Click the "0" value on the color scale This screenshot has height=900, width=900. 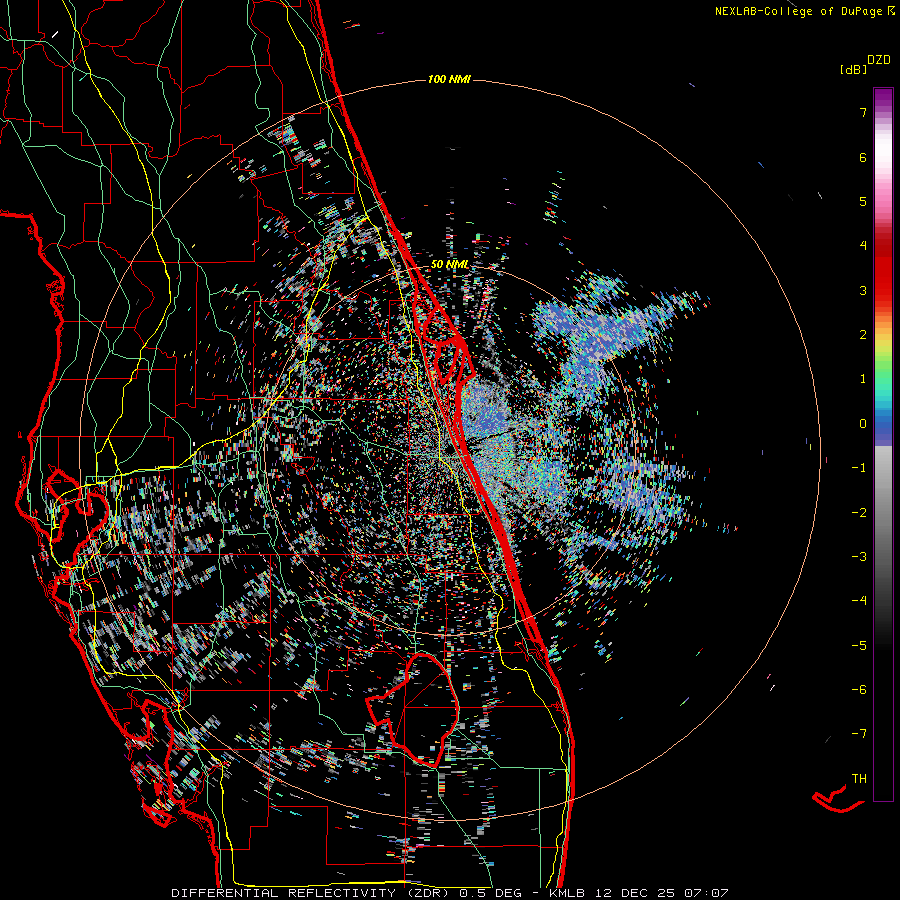point(863,424)
